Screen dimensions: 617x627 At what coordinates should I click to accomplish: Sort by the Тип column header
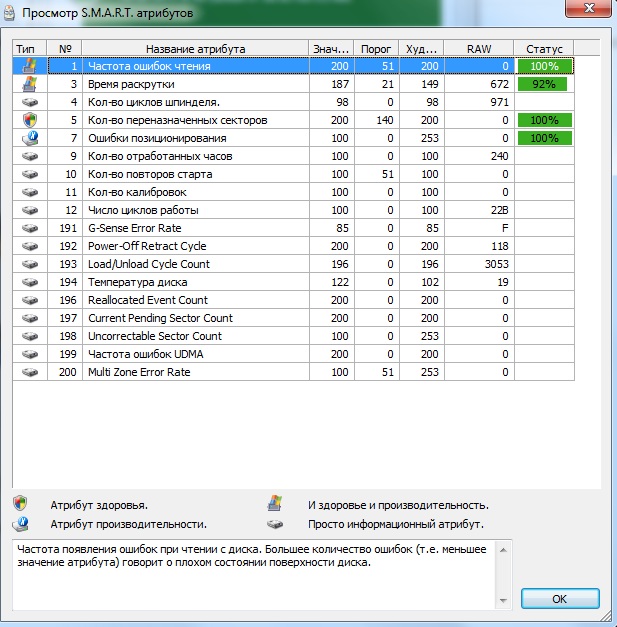tap(30, 49)
